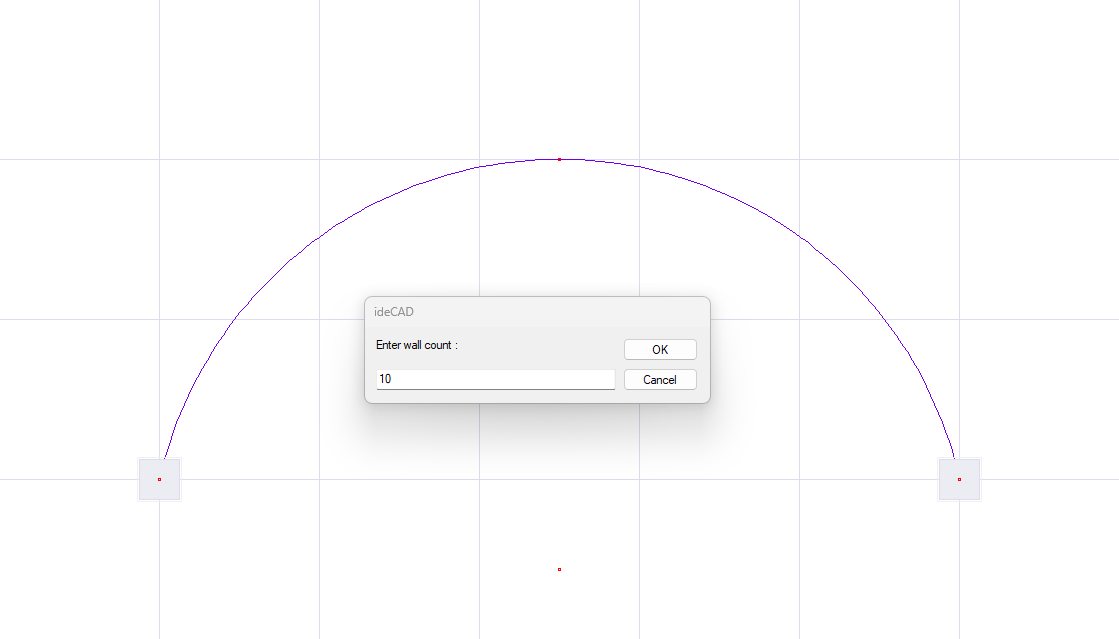The height and width of the screenshot is (639, 1119).
Task: Click OK to confirm wall count
Action: coord(660,350)
